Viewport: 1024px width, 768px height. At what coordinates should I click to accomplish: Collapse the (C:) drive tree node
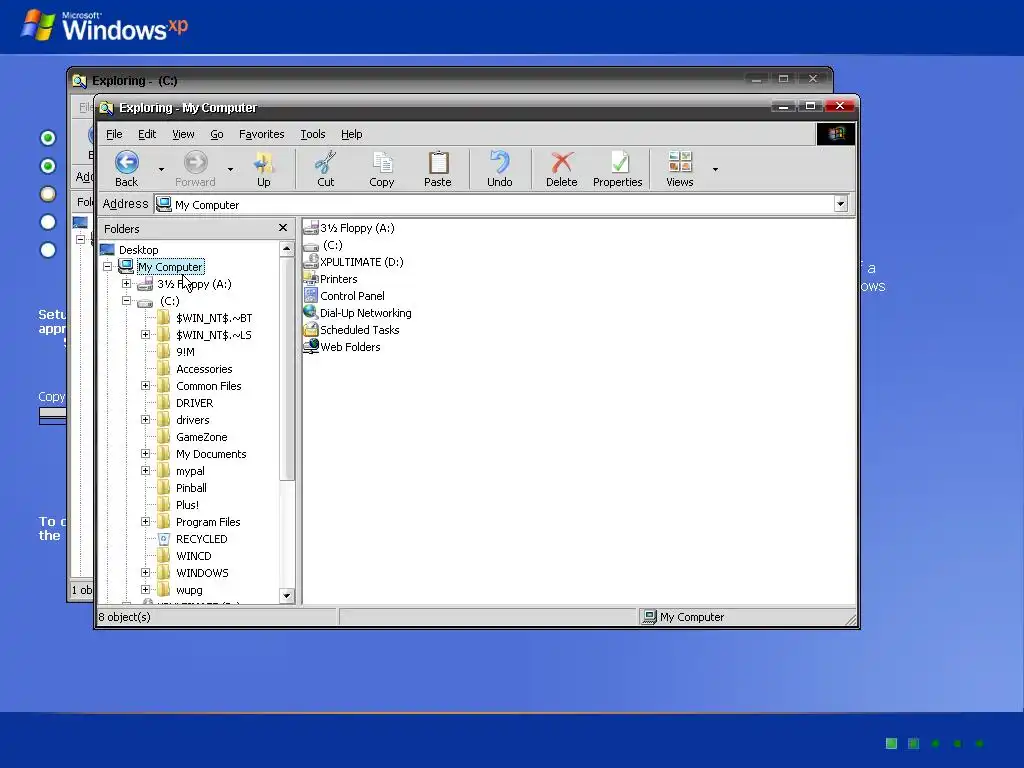[x=127, y=300]
